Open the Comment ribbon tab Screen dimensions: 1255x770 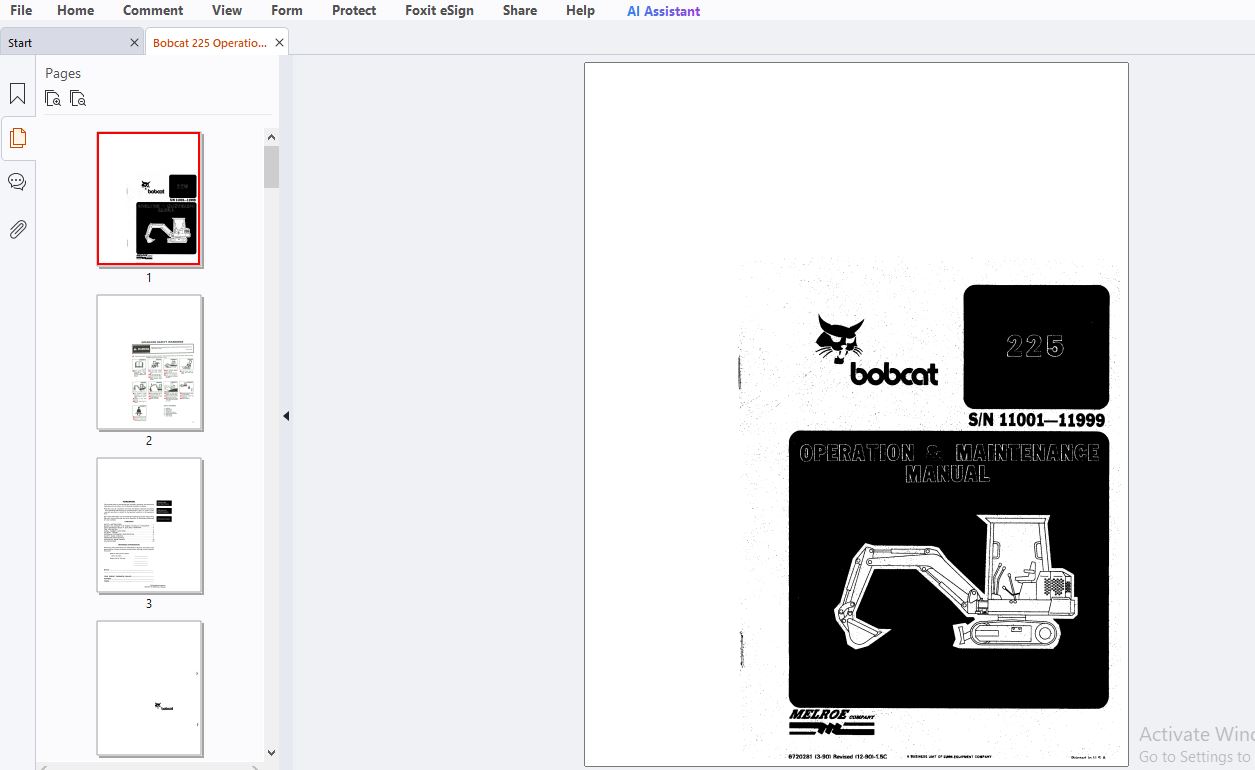153,10
